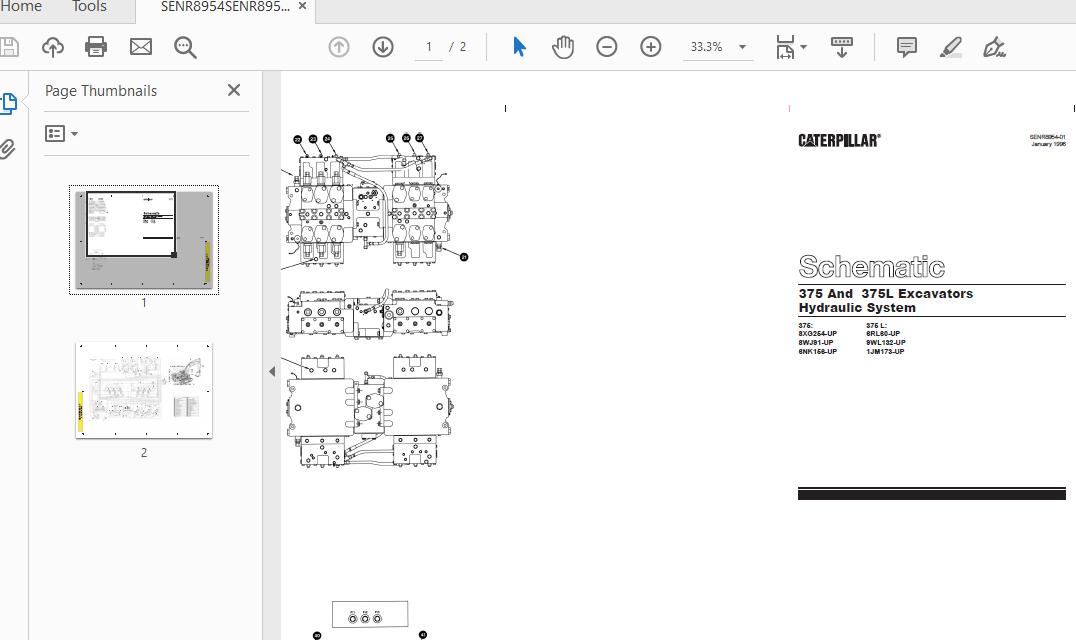Click the Schematic title text
Image resolution: width=1076 pixels, height=640 pixels.
click(x=872, y=267)
